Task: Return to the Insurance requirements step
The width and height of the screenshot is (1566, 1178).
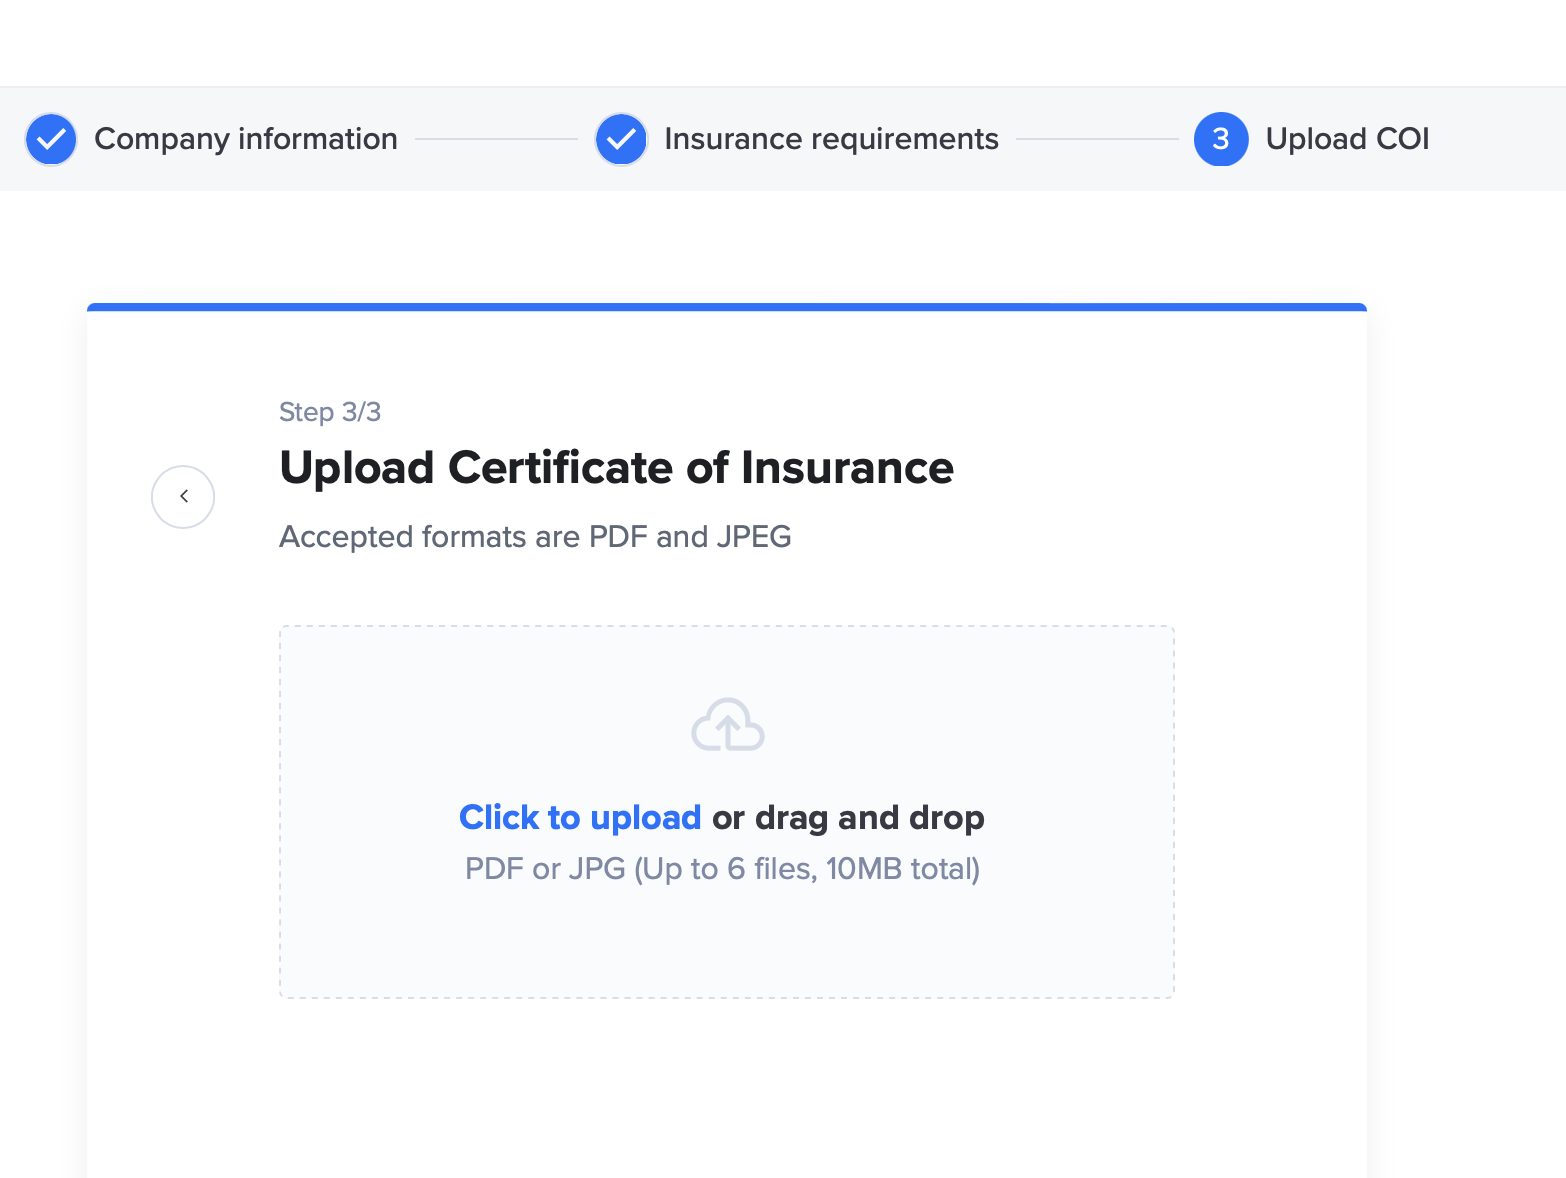Action: click(830, 139)
